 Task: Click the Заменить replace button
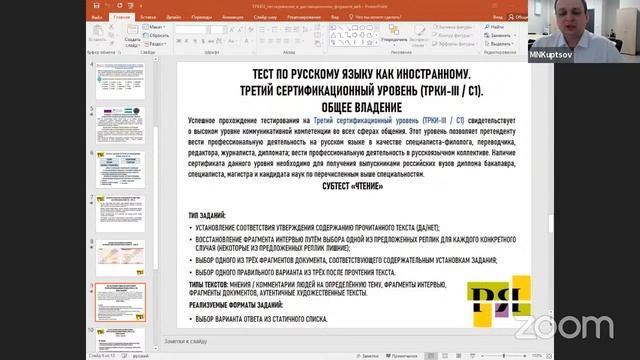click(500, 36)
